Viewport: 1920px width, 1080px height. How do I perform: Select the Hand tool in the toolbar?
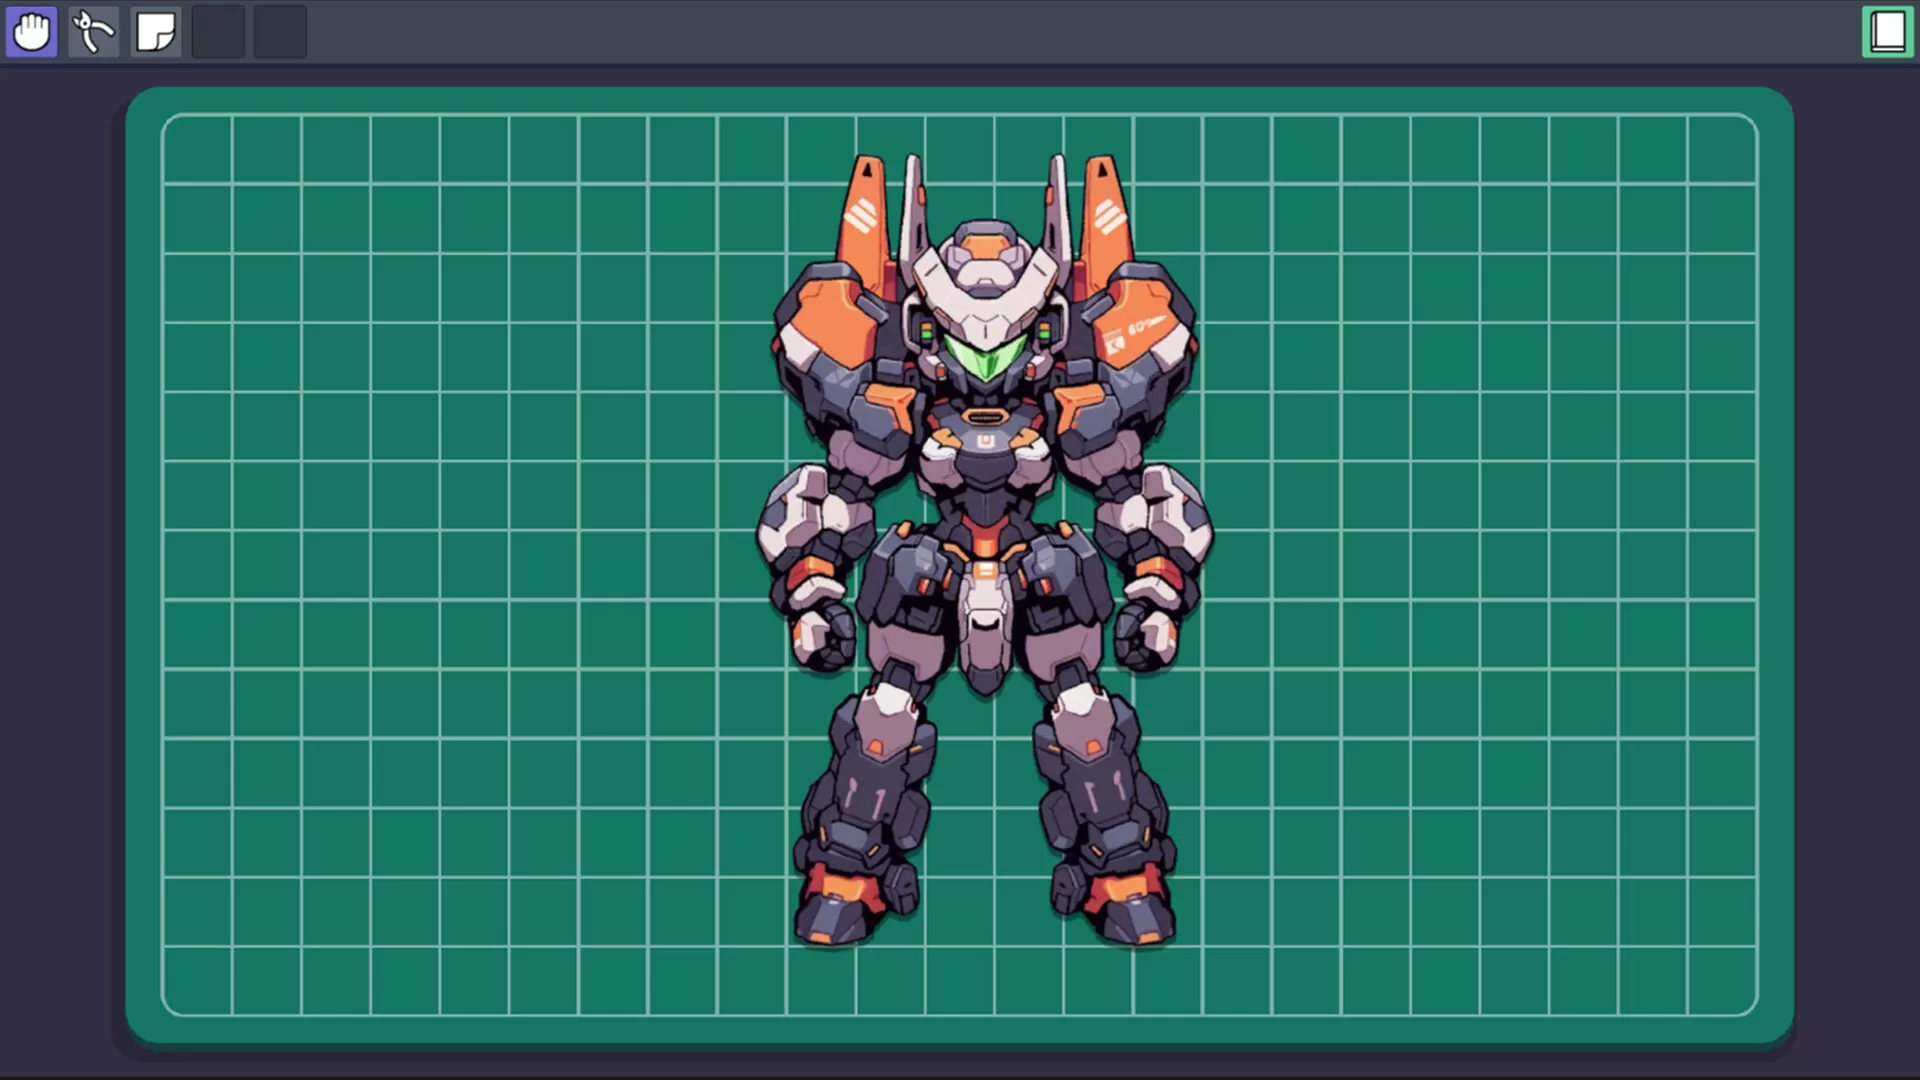(x=31, y=31)
